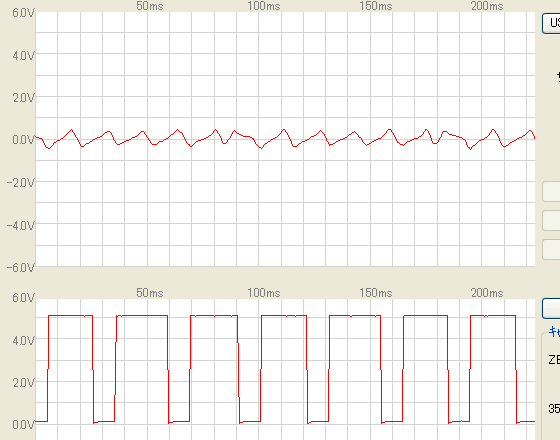Select the 200ms marker above the lower graph
560x440 pixels.
tap(487, 293)
